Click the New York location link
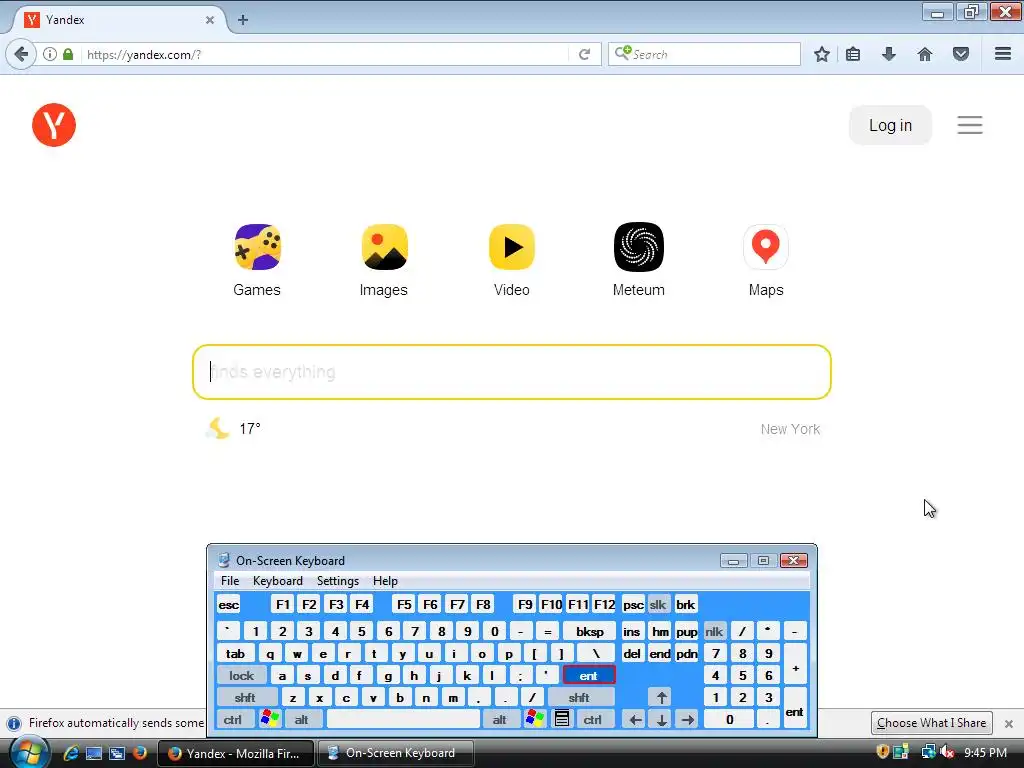Screen dimensions: 1024x768 (x=790, y=429)
